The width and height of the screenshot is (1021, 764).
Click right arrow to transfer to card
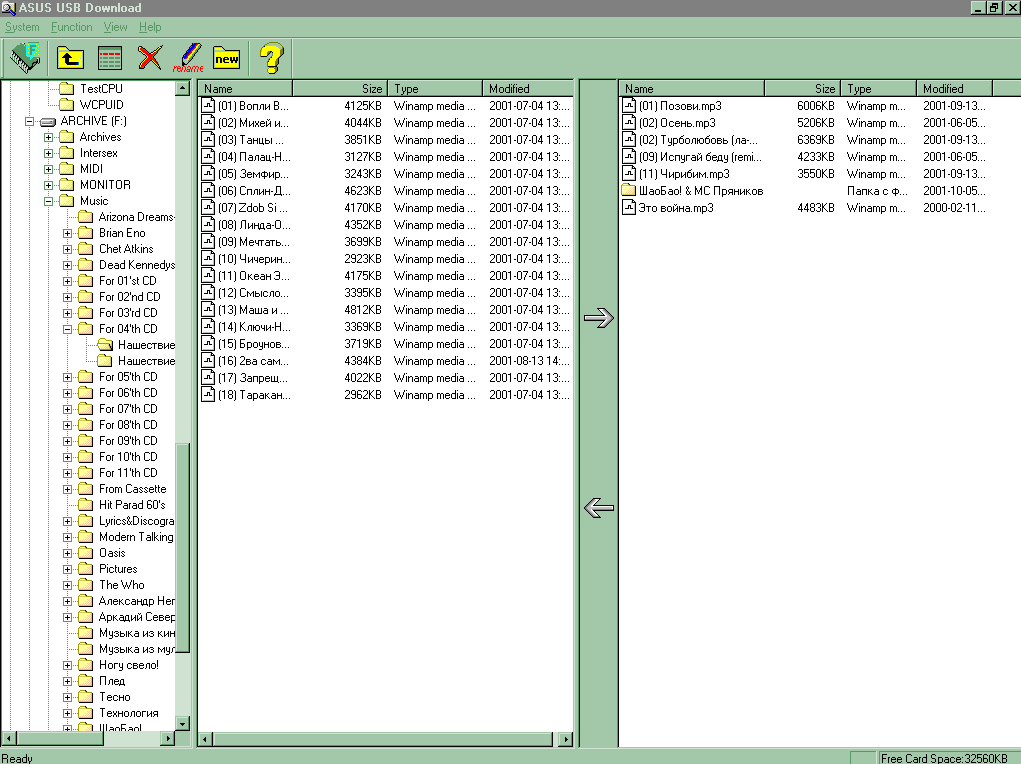coord(598,318)
